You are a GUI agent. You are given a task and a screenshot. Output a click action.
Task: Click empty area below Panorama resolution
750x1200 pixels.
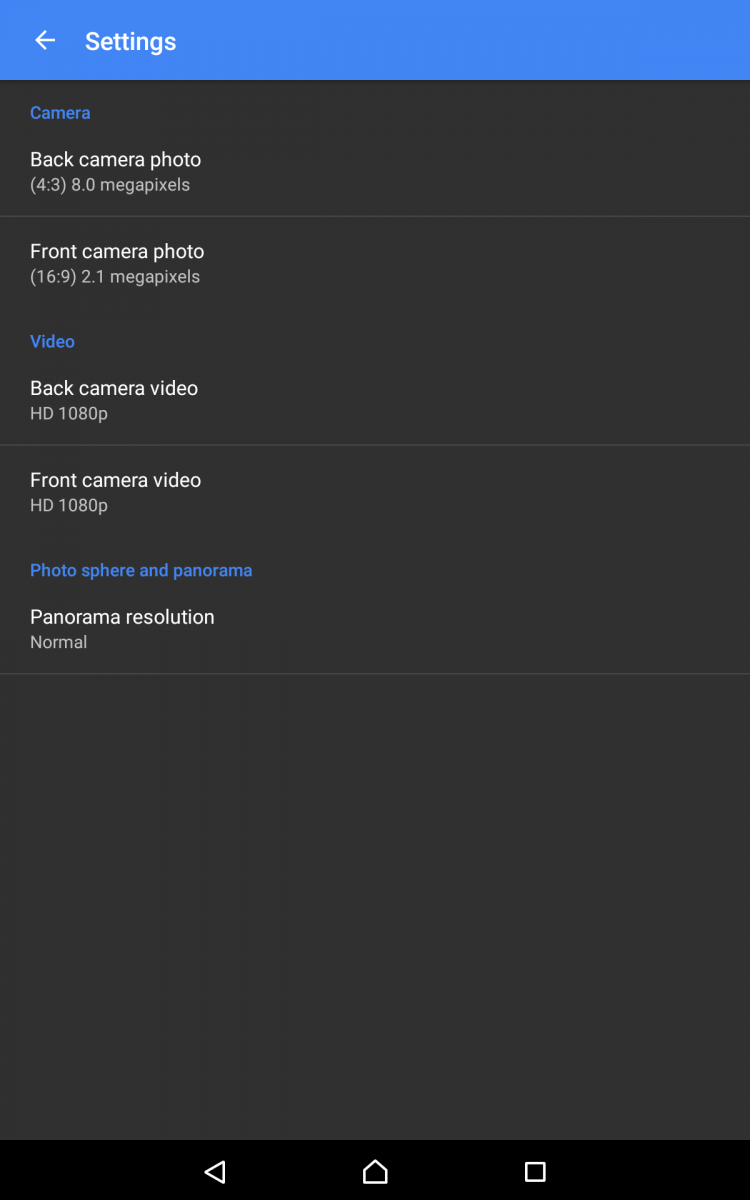375,900
